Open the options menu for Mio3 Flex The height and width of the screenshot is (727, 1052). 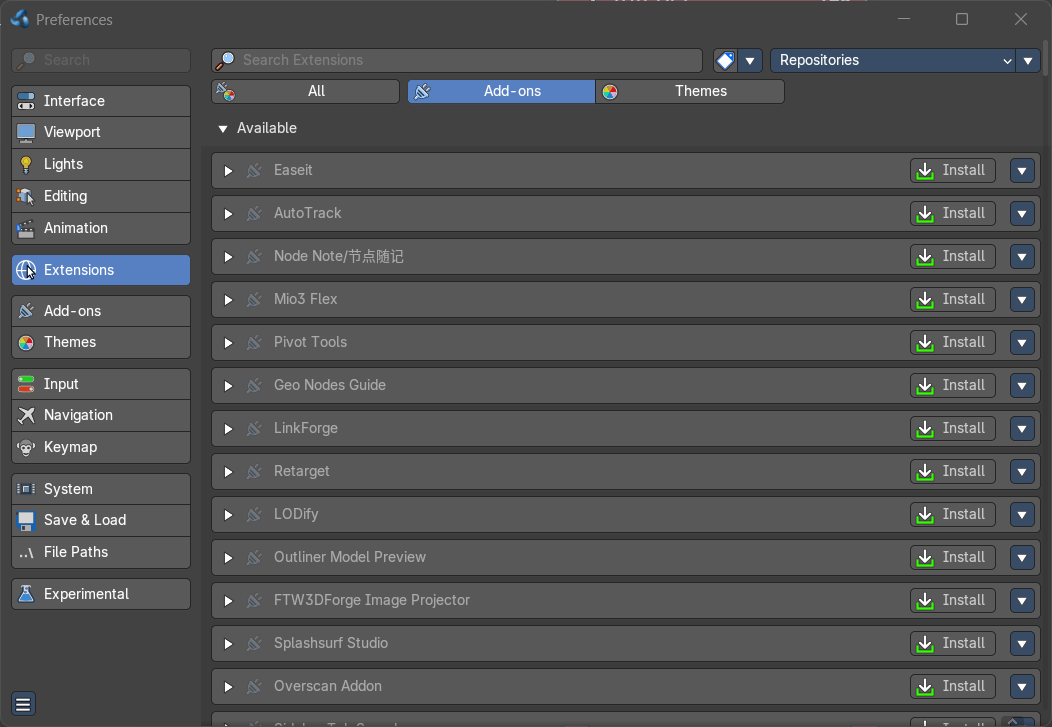pos(1022,300)
